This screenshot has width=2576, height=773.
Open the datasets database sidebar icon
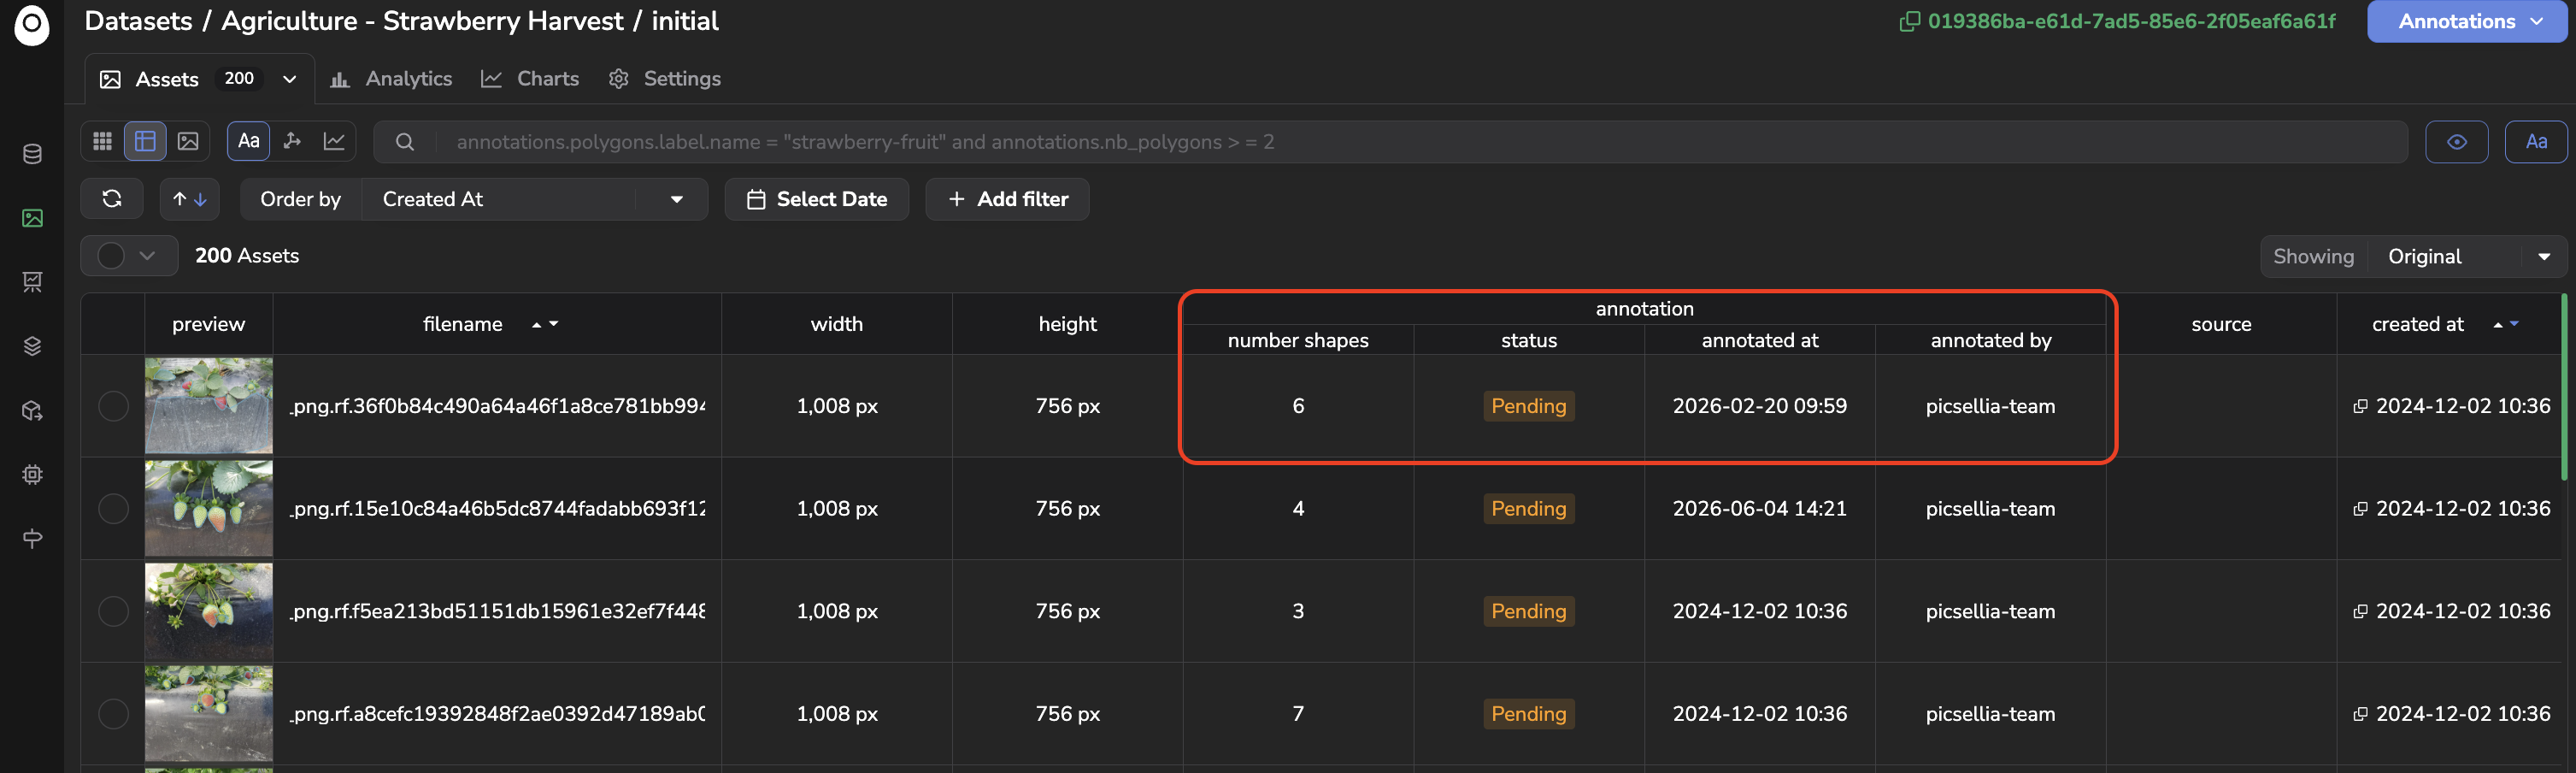coord(32,154)
